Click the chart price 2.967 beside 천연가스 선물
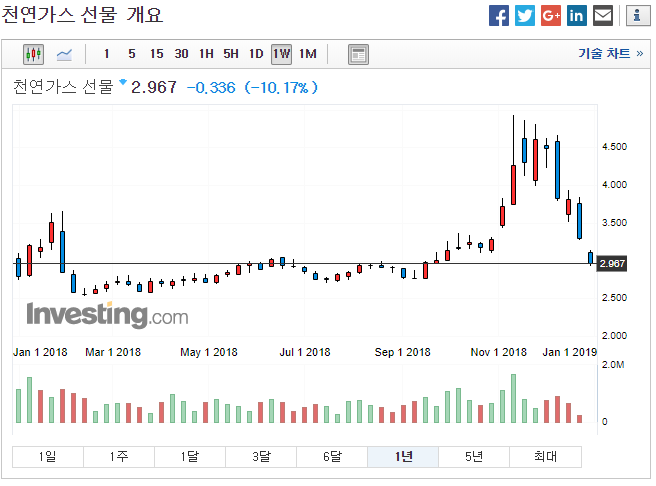The image size is (656, 486). click(154, 87)
